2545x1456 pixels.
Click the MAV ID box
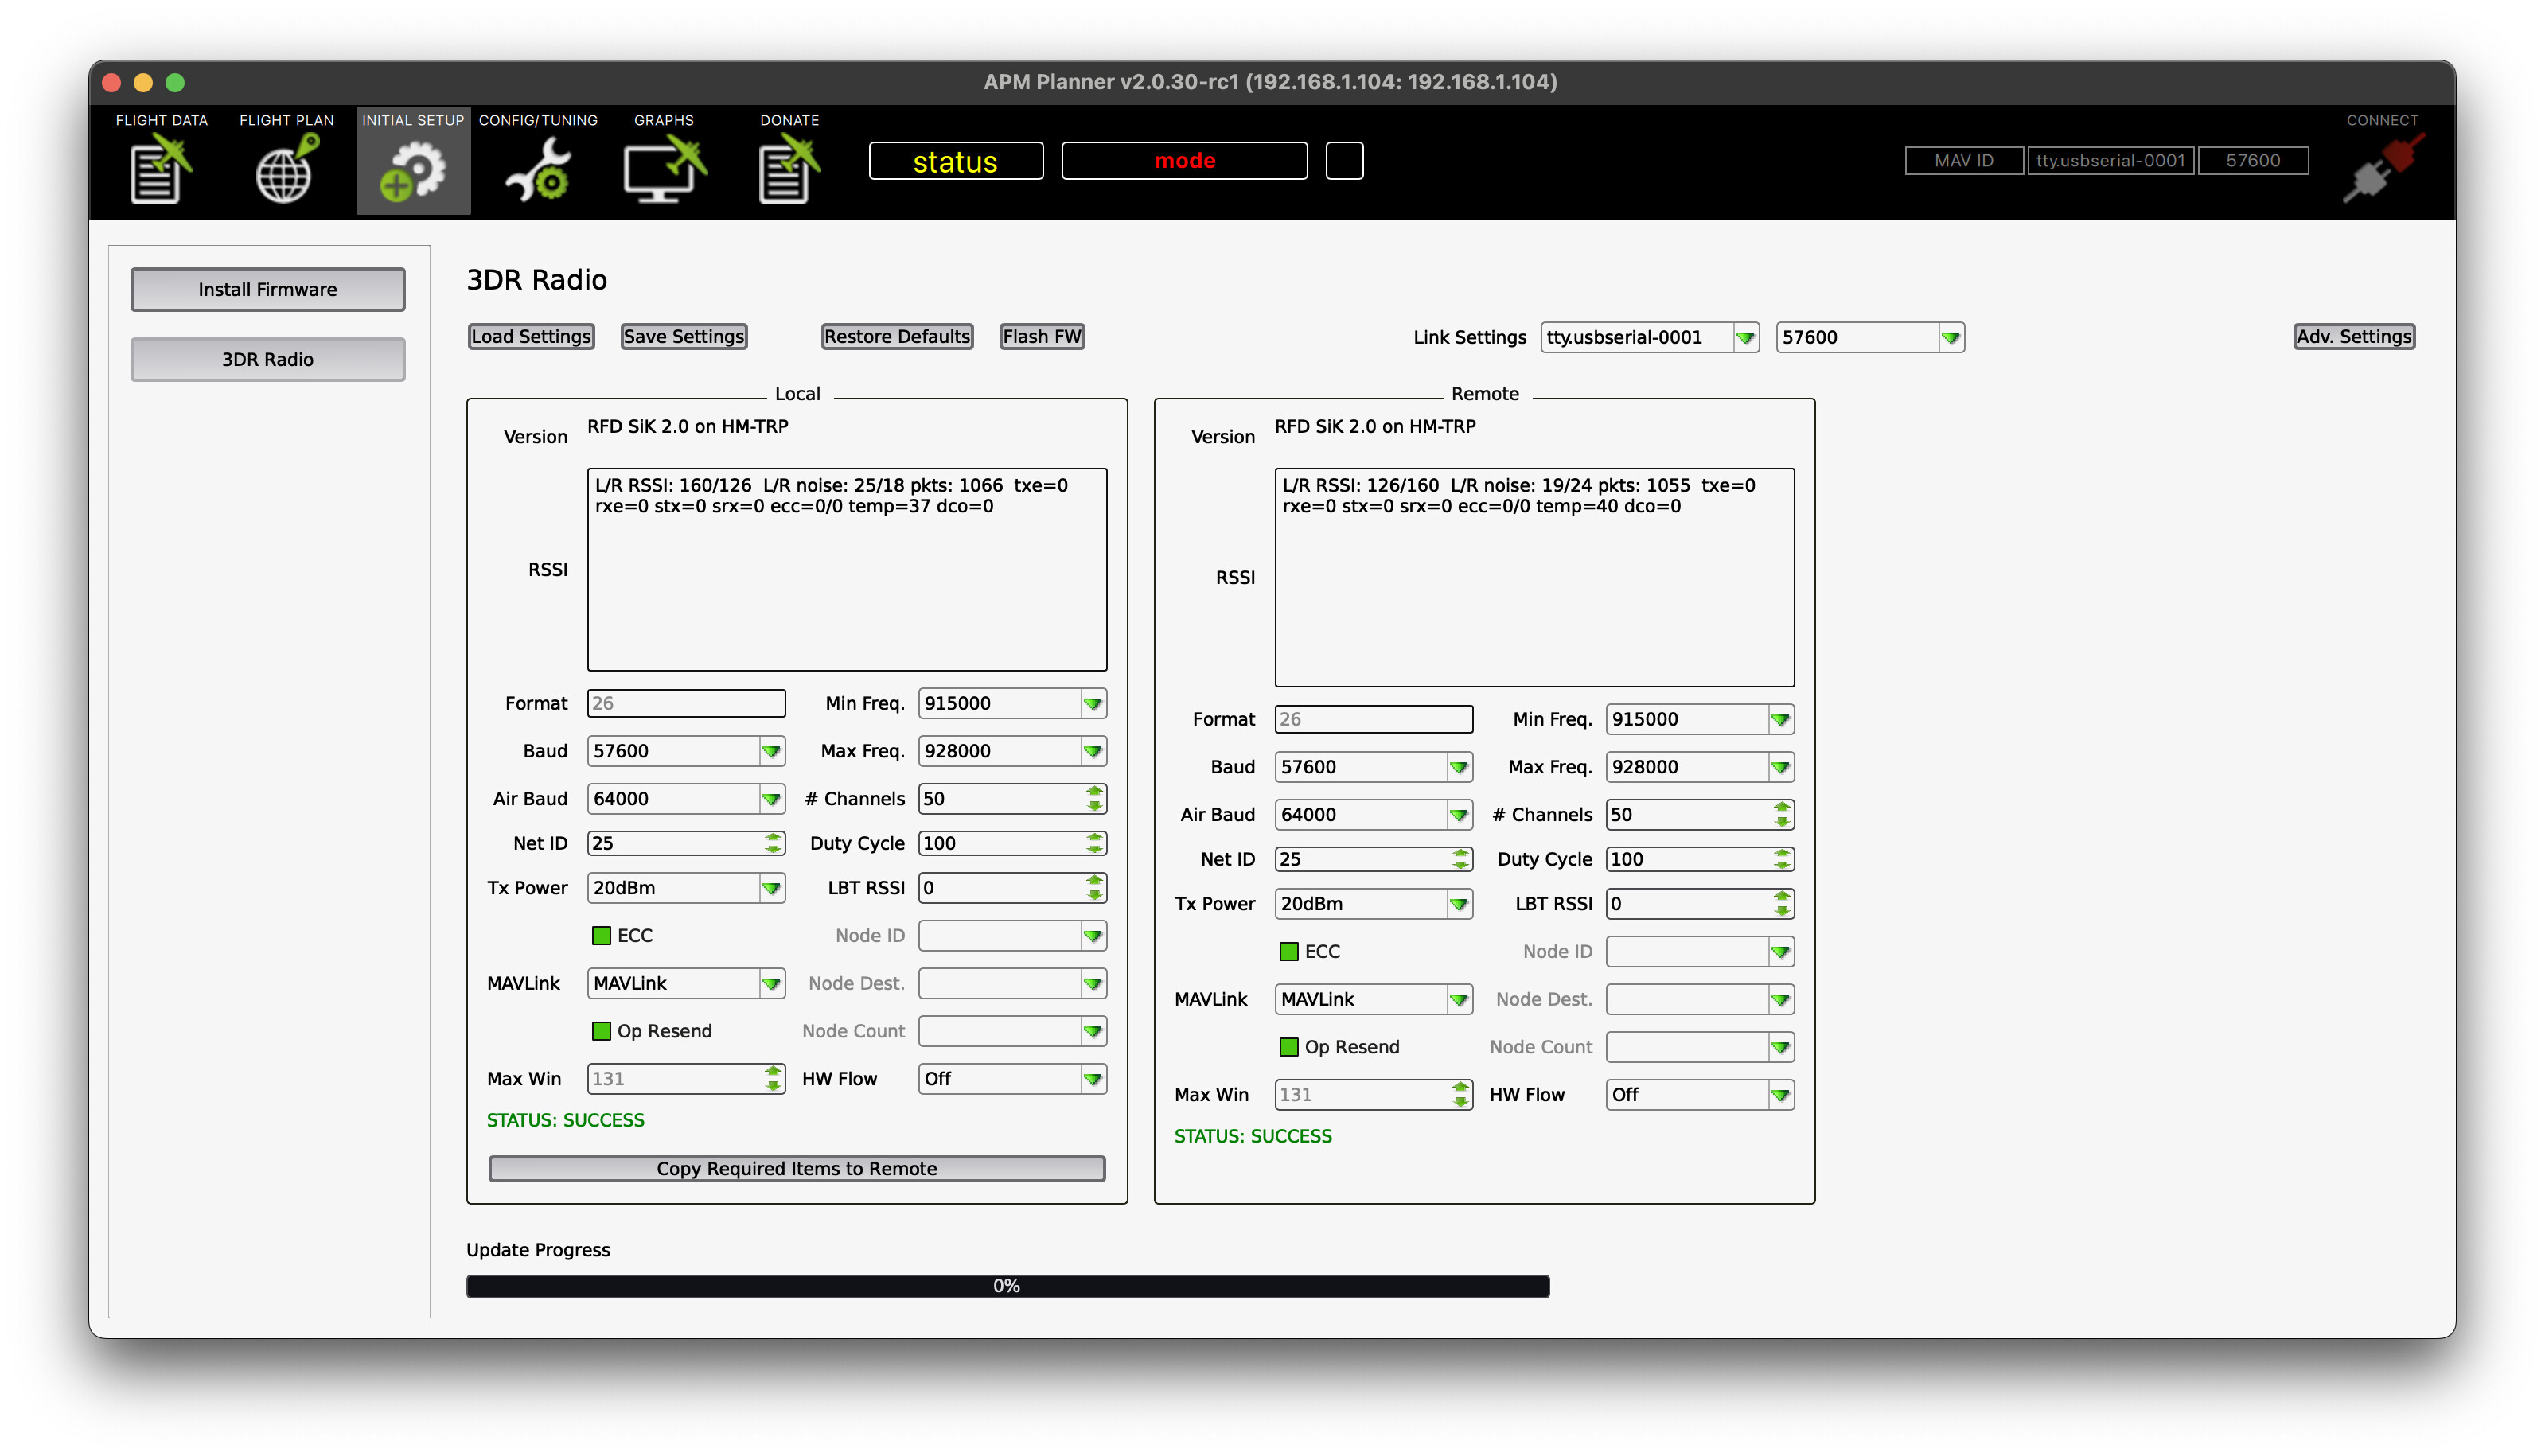1964,161
